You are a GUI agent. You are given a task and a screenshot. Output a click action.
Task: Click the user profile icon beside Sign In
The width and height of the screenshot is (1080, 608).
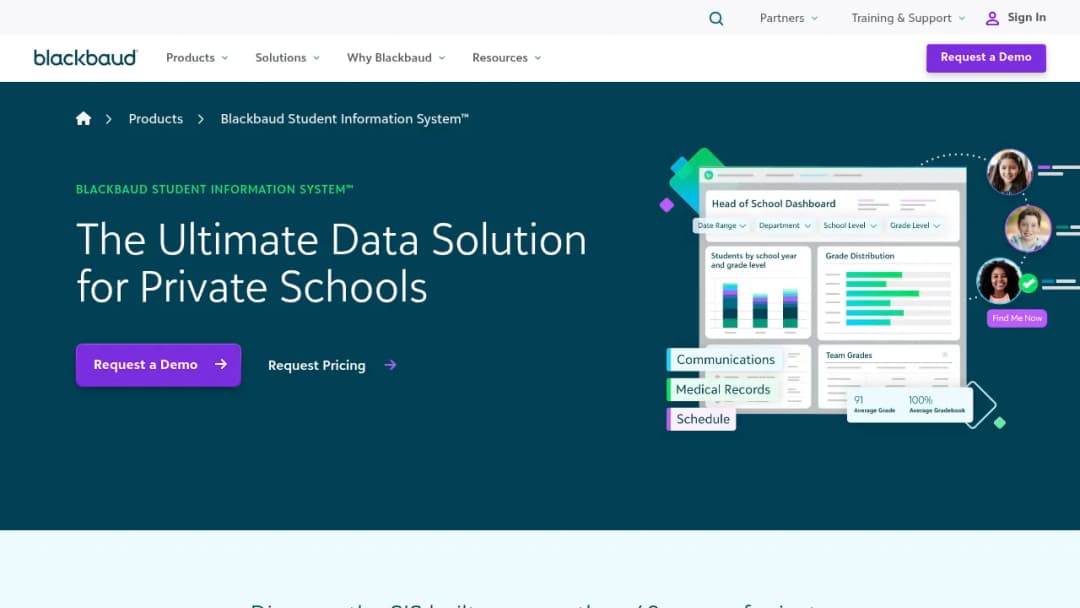[992, 19]
